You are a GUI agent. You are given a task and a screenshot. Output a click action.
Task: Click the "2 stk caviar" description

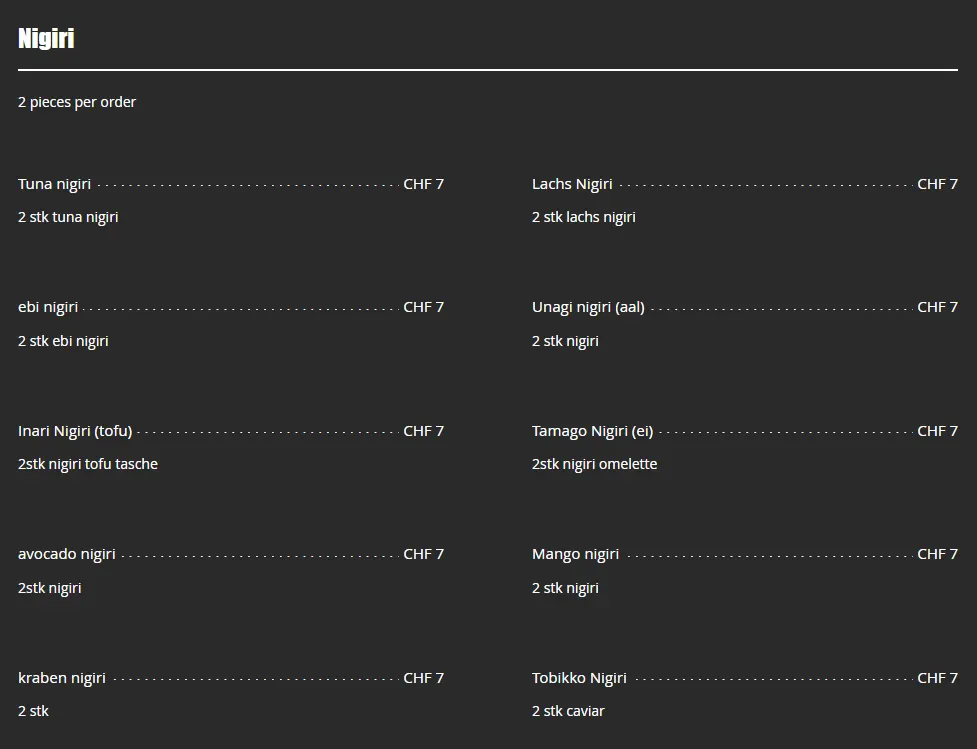coord(568,711)
